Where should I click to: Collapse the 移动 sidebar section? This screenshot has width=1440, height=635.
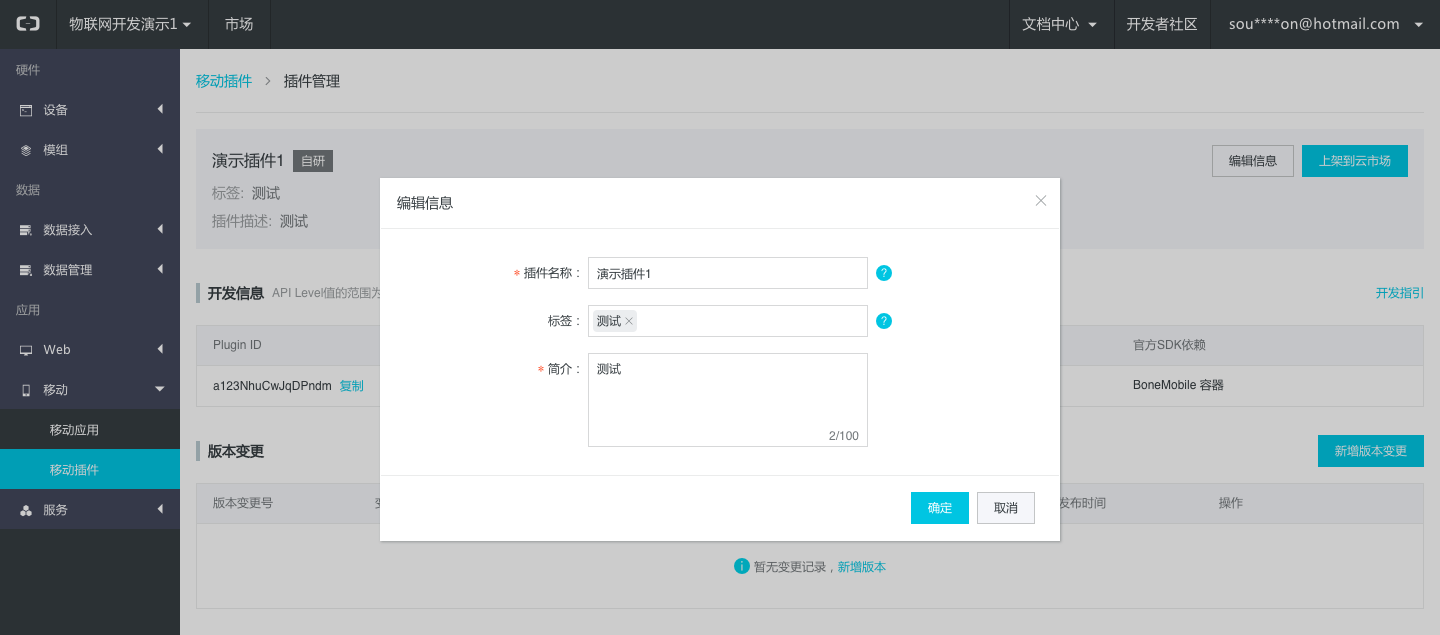click(x=159, y=389)
